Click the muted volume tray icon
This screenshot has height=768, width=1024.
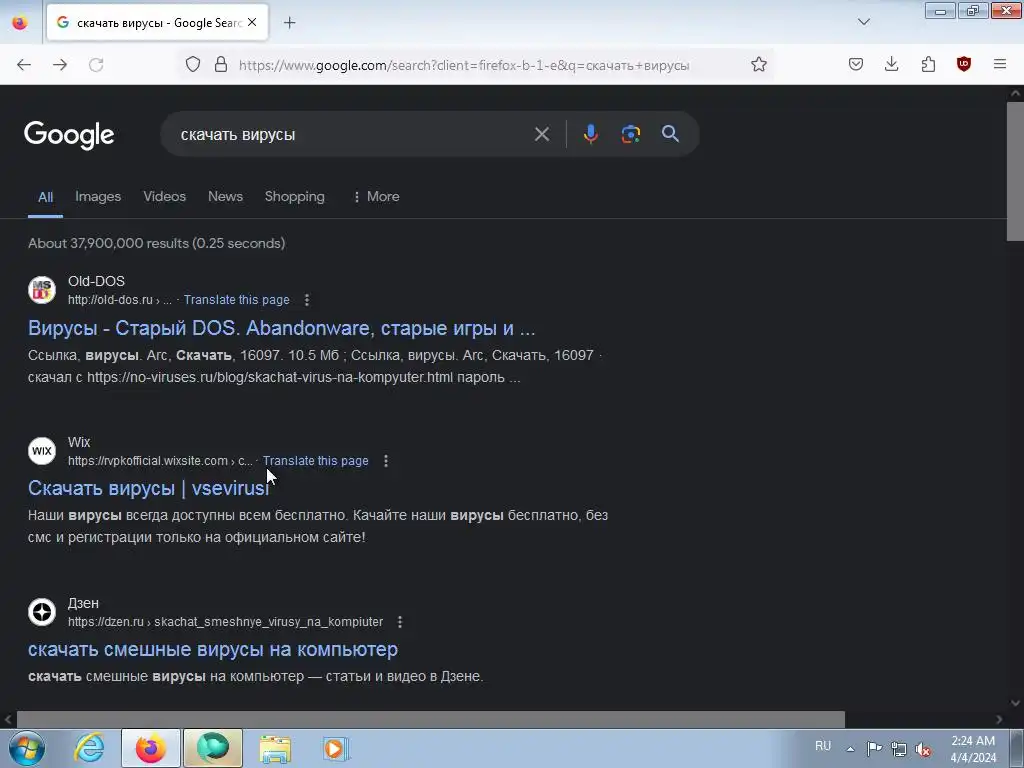coord(923,749)
